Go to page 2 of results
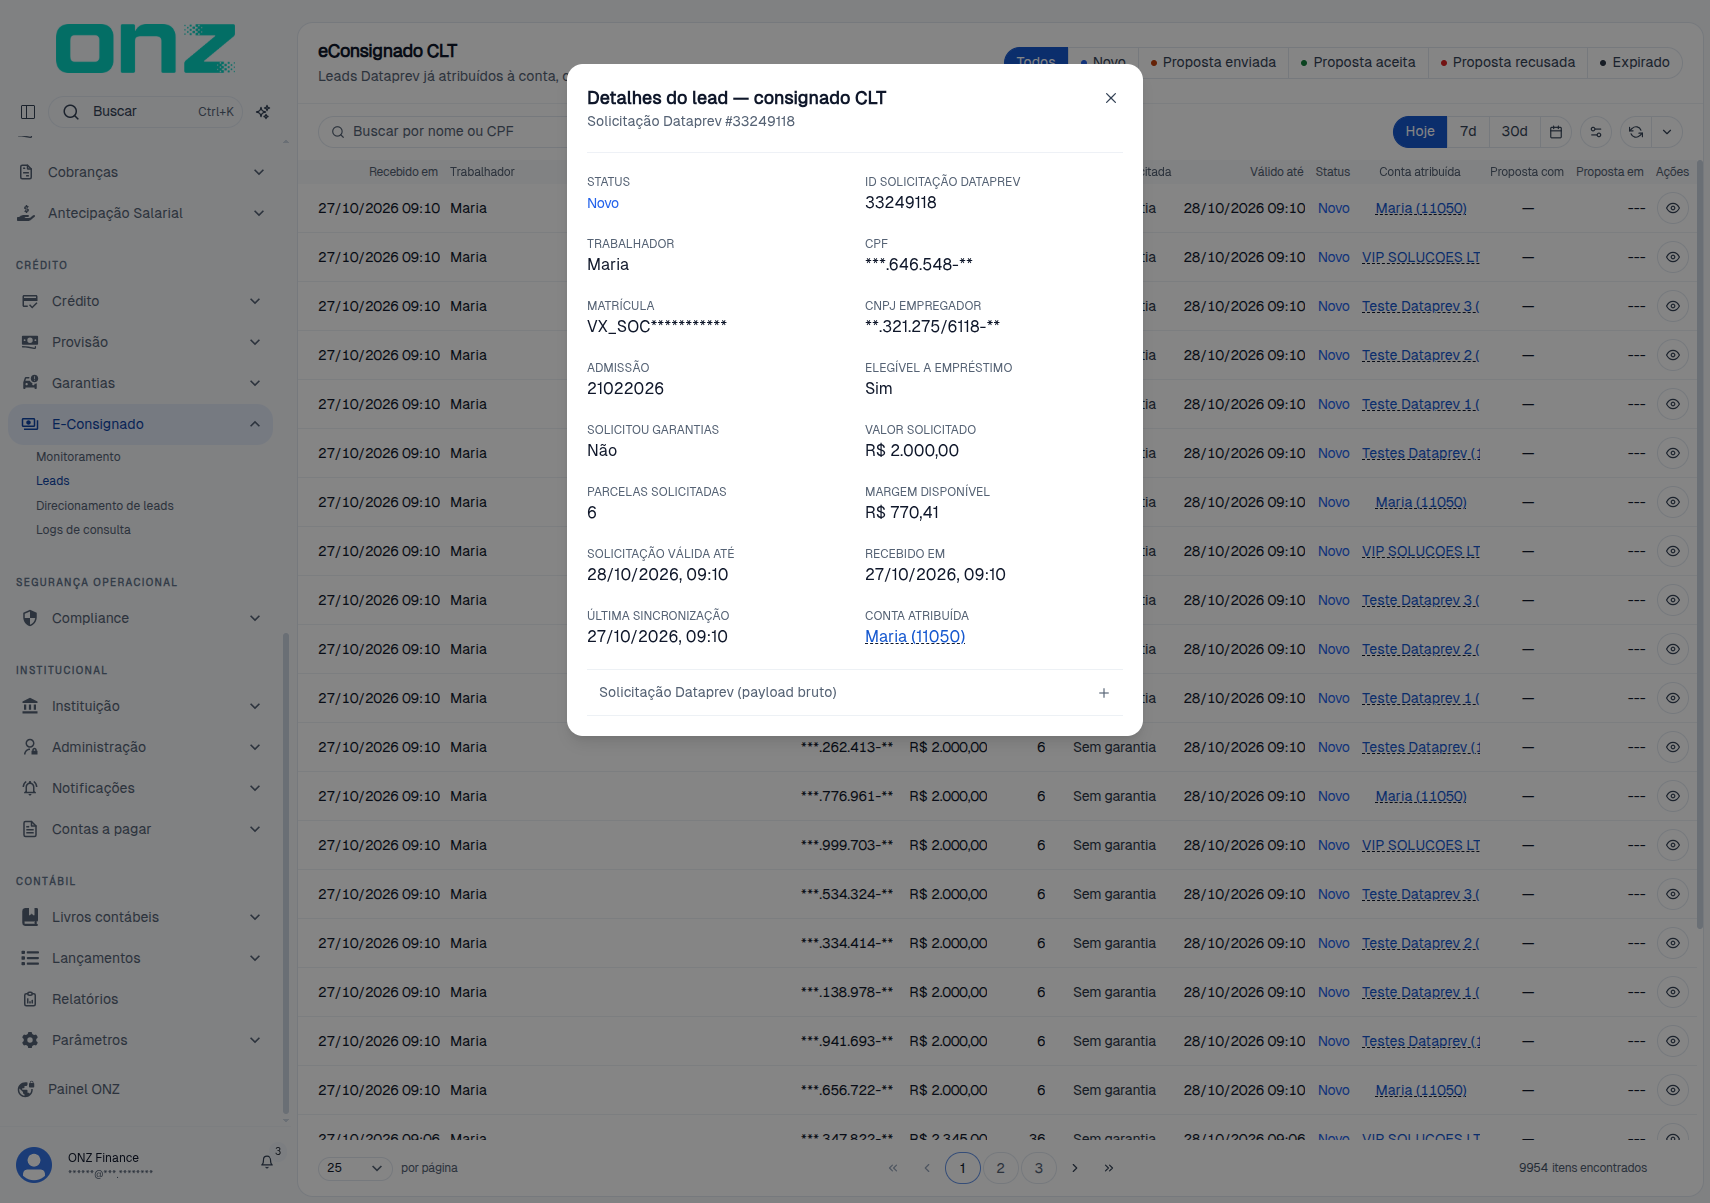 (x=1000, y=1168)
